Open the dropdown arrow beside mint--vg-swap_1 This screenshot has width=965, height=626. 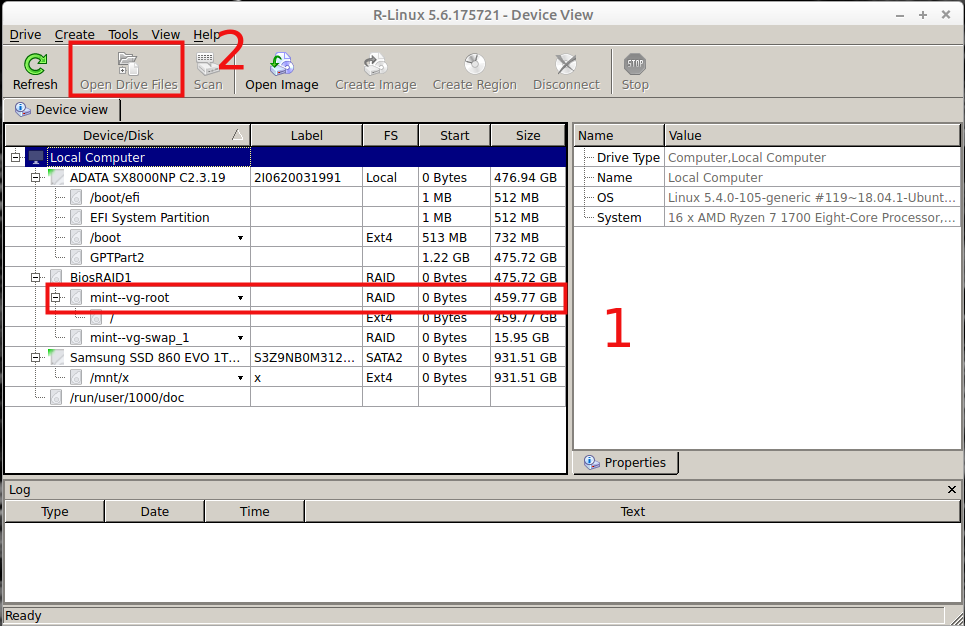pyautogui.click(x=240, y=338)
